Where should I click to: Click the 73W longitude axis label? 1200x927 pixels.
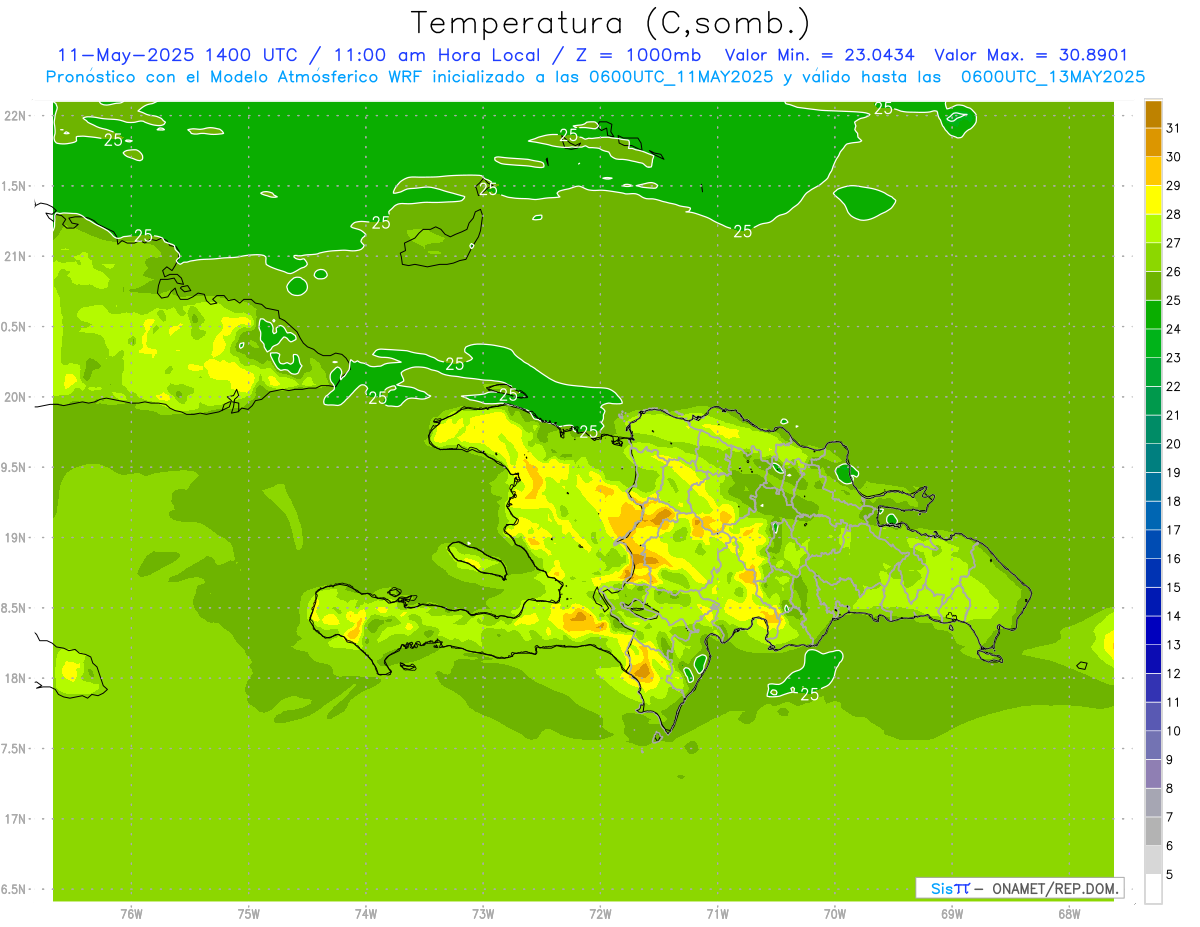coord(483,914)
